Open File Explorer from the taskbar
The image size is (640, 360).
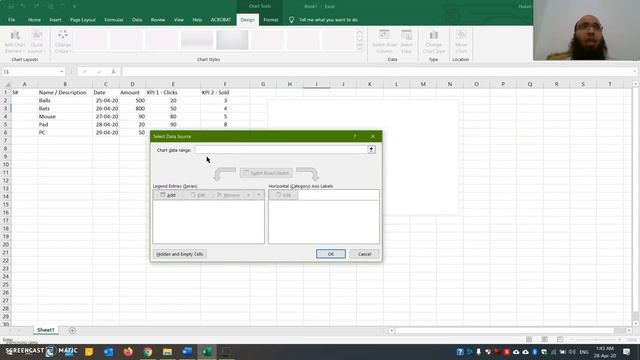click(x=167, y=351)
